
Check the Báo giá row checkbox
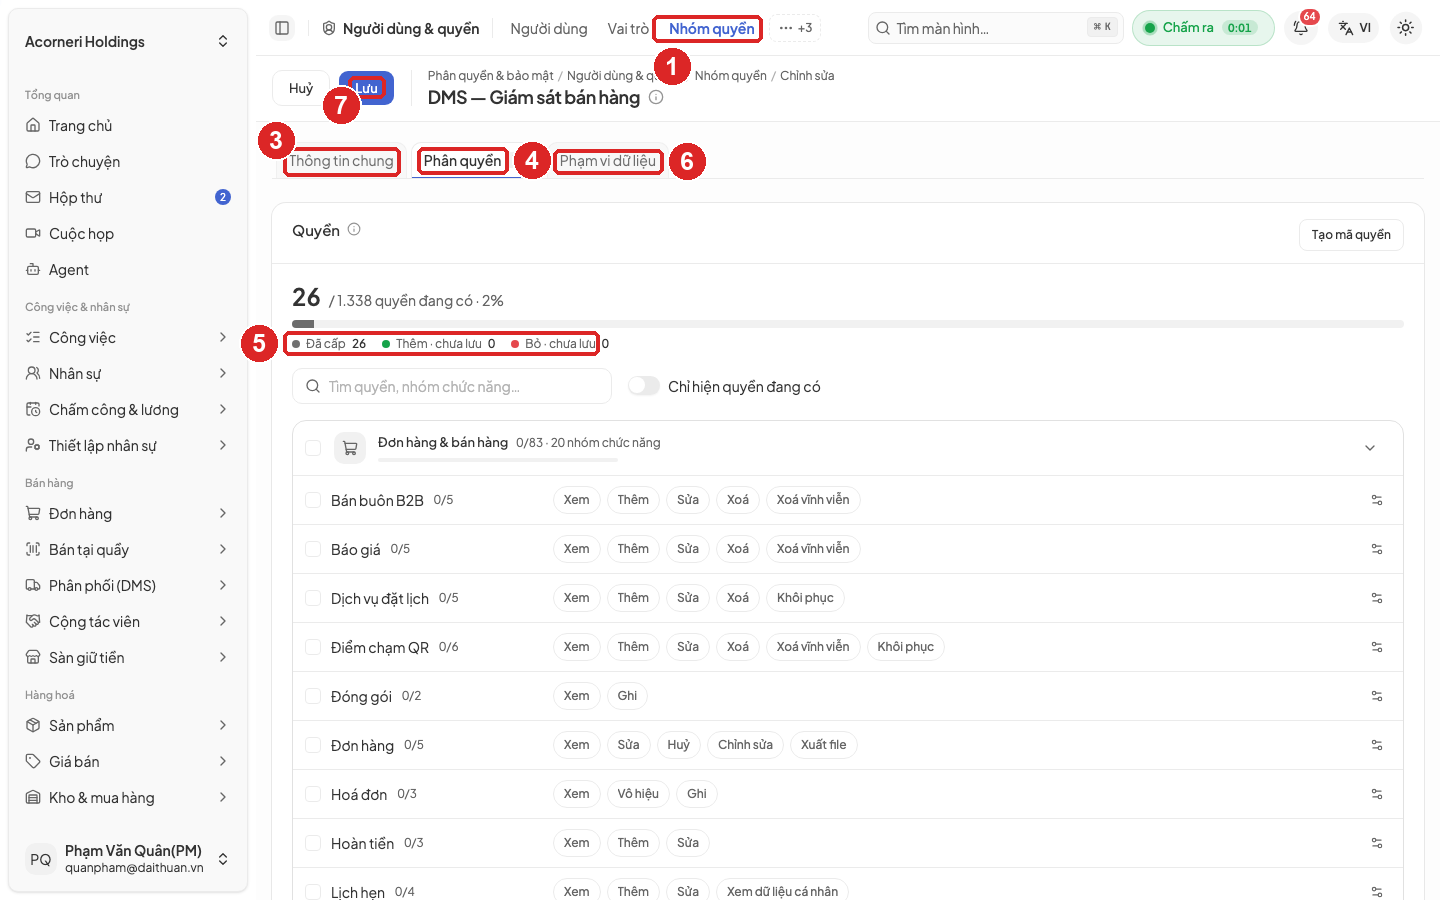tap(313, 549)
